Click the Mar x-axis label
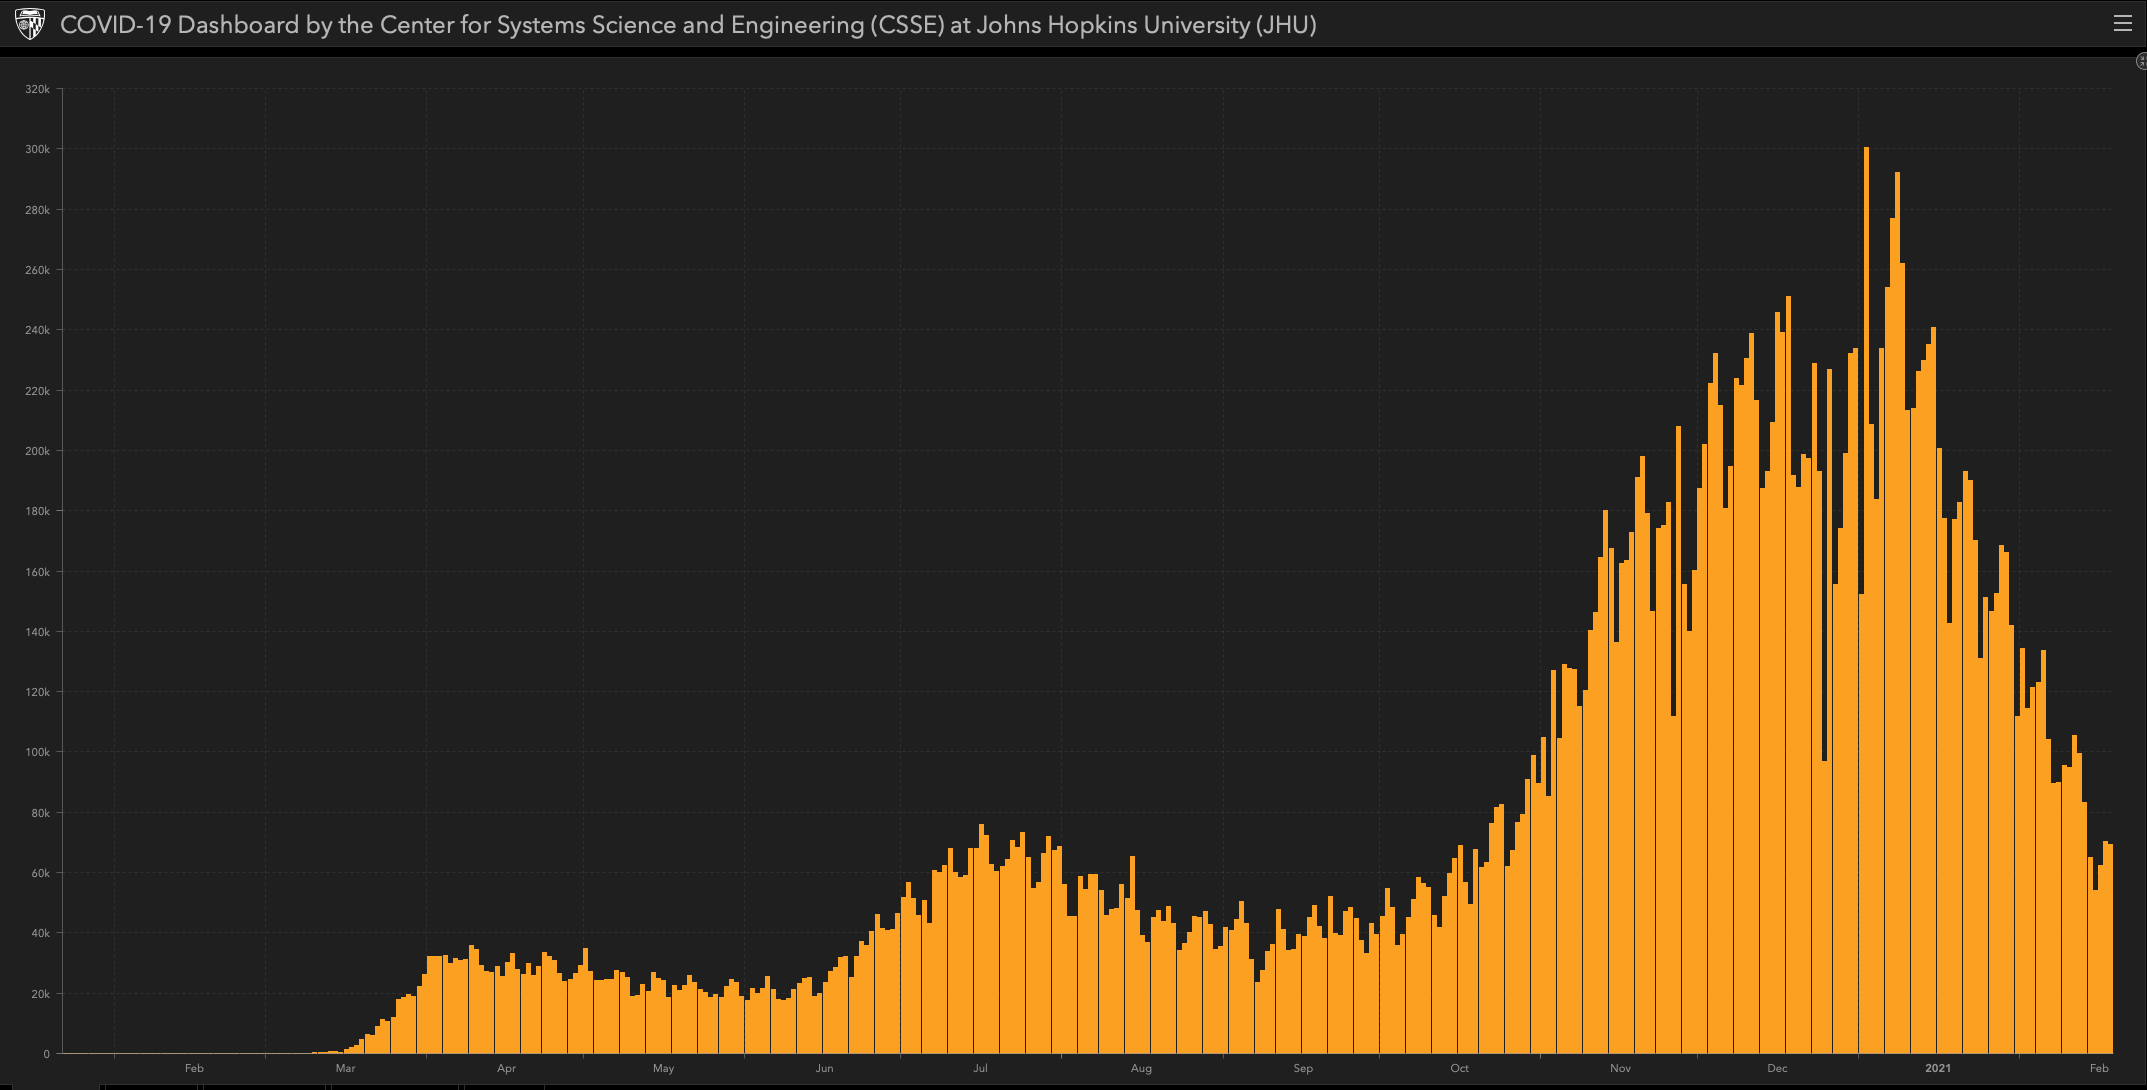Image resolution: width=2147 pixels, height=1090 pixels. point(345,1068)
